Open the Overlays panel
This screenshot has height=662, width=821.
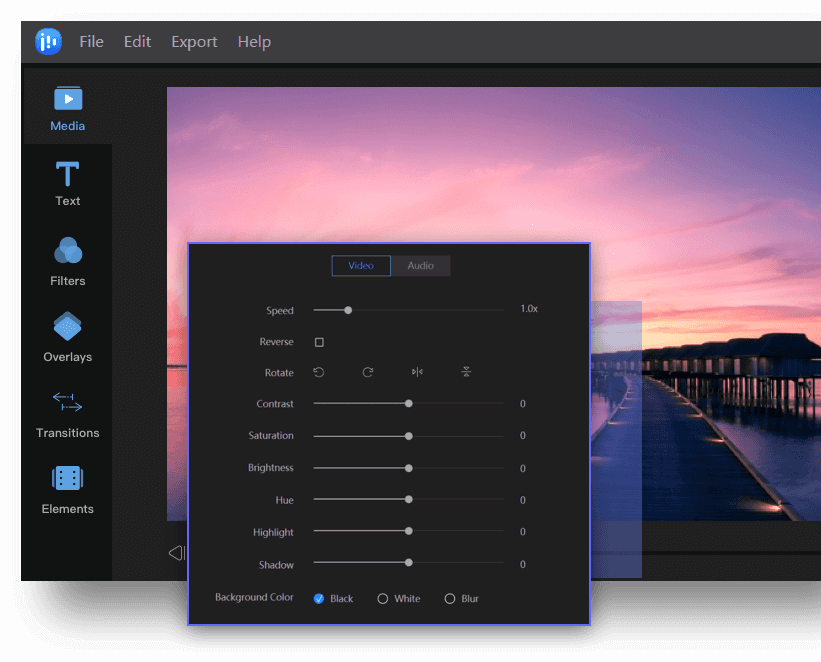(x=68, y=337)
